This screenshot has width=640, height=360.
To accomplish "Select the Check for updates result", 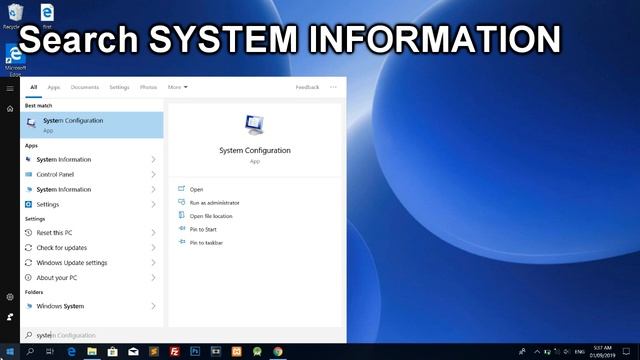I will pyautogui.click(x=92, y=248).
